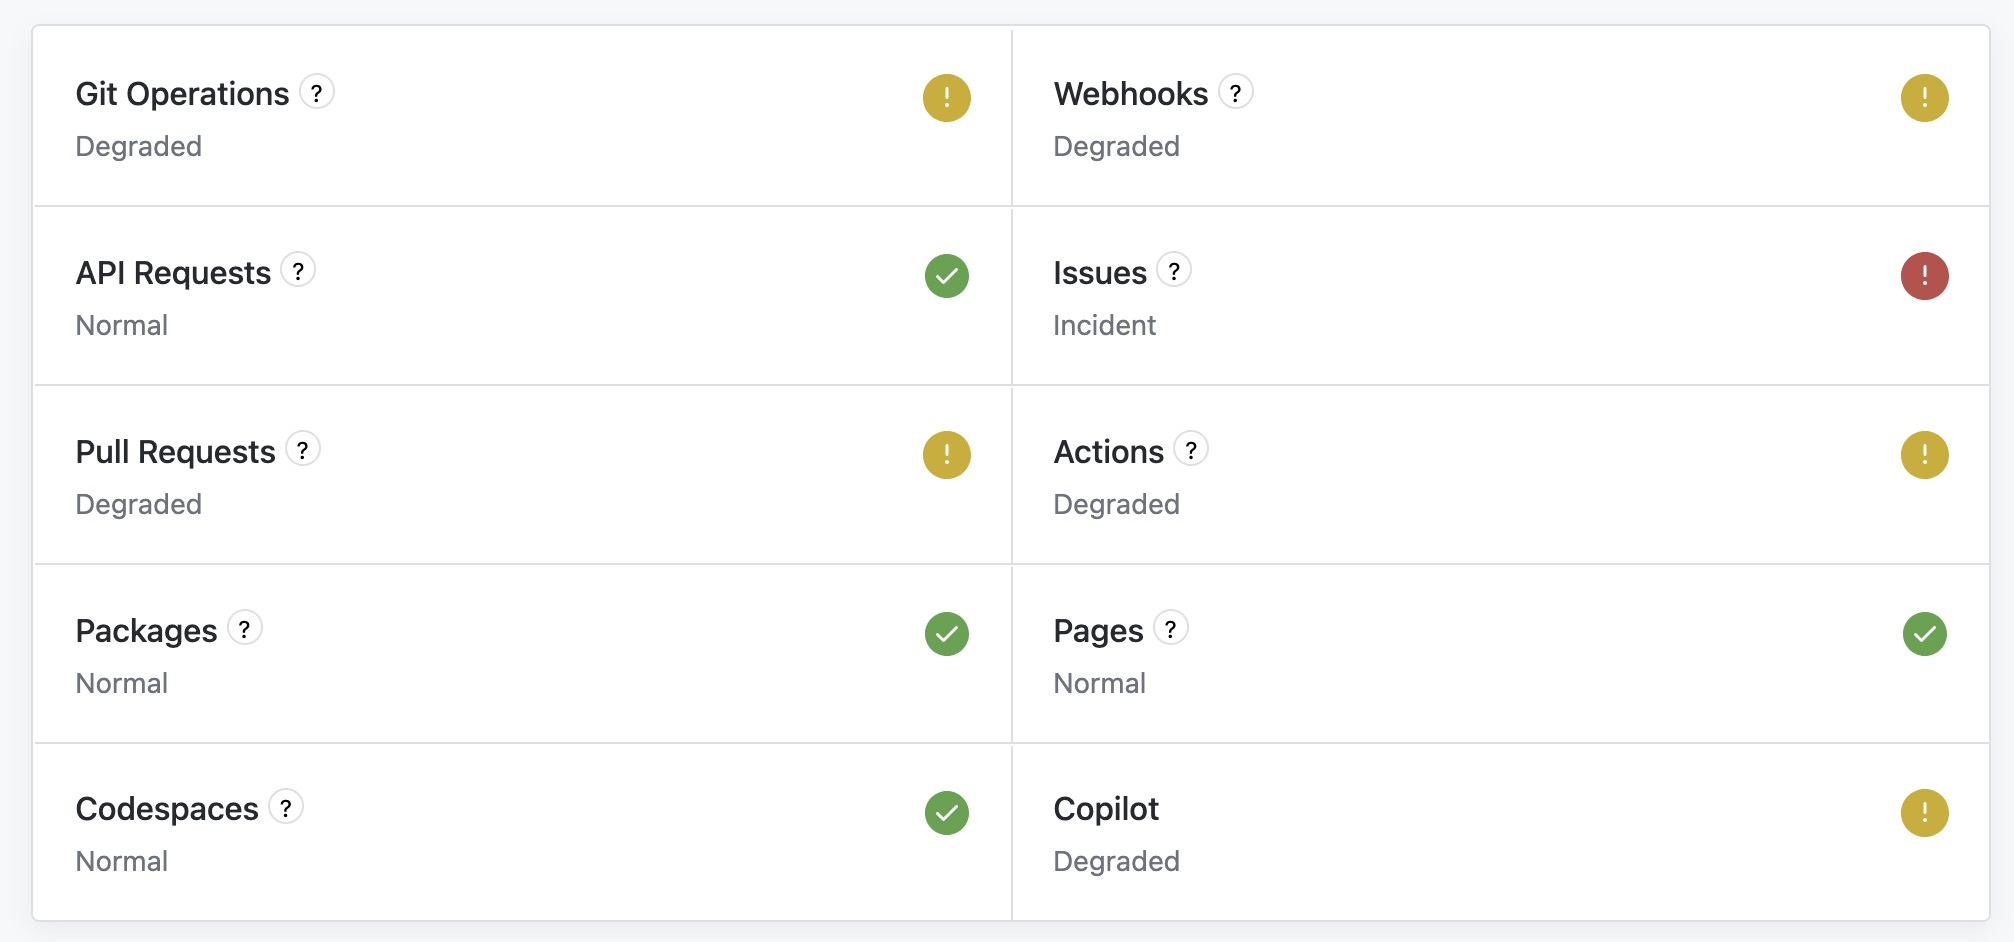Image resolution: width=2014 pixels, height=942 pixels.
Task: Click the question mark beside Pages
Action: coord(1171,629)
